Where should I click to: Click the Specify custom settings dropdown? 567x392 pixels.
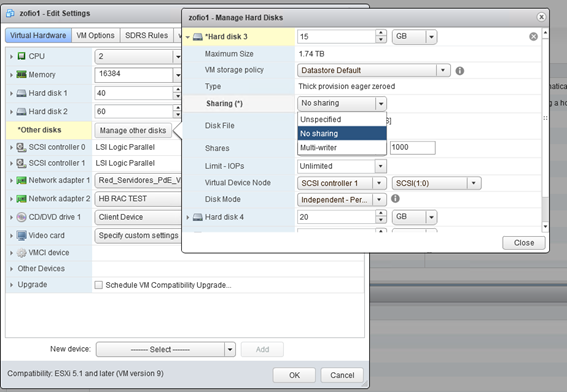pos(138,235)
